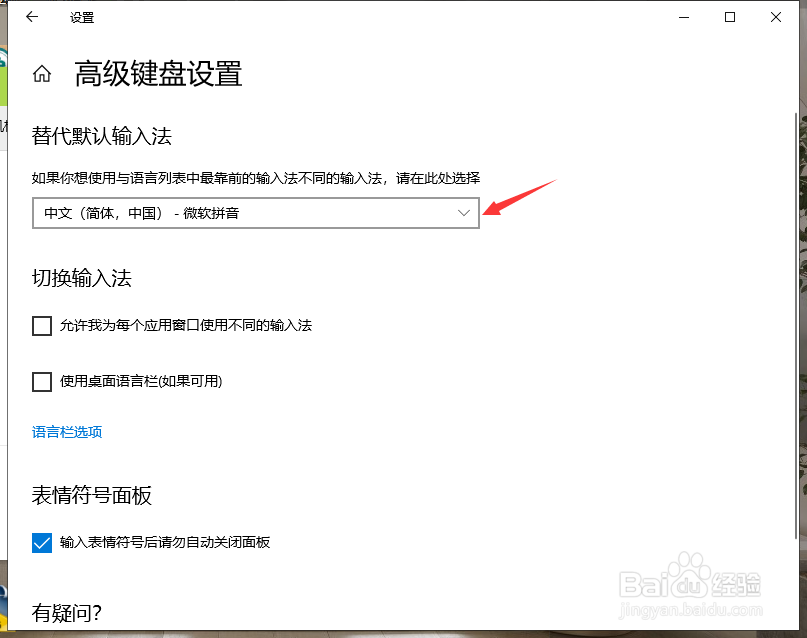Open the default input method dropdown
Screen dimensions: 807x638
[x=256, y=213]
